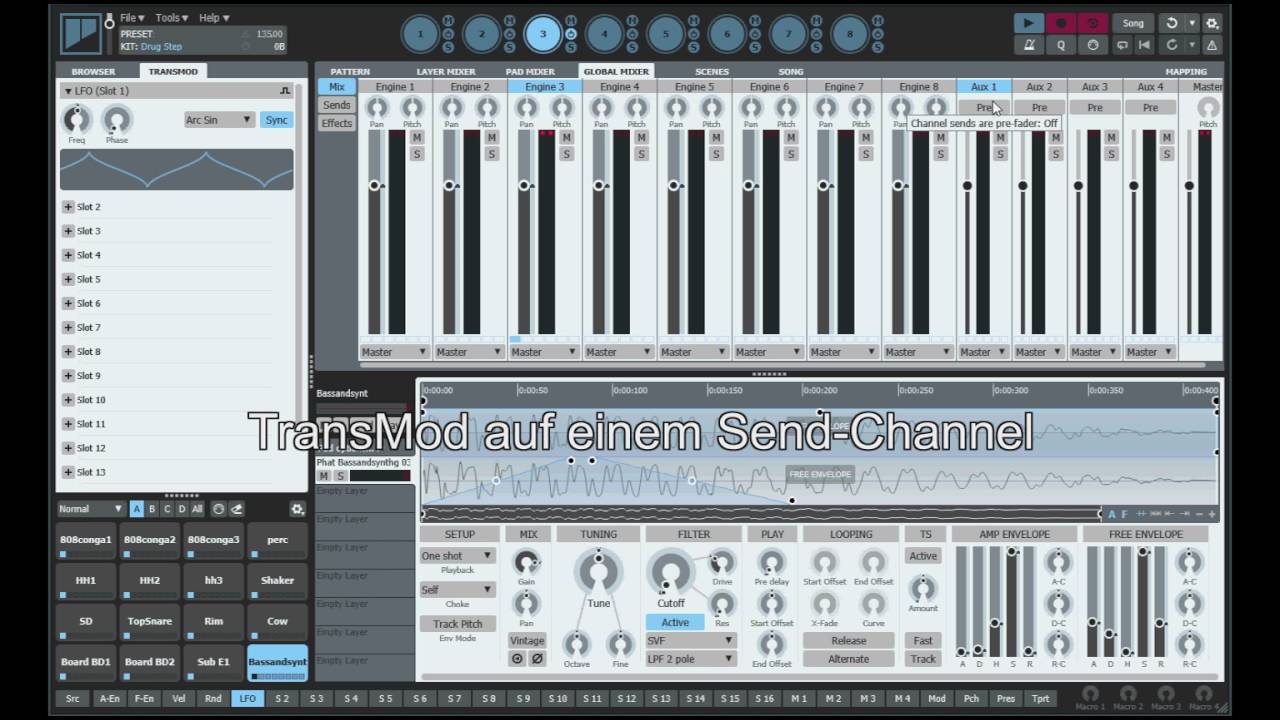Click the Song button
The image size is (1280, 720).
1133,23
